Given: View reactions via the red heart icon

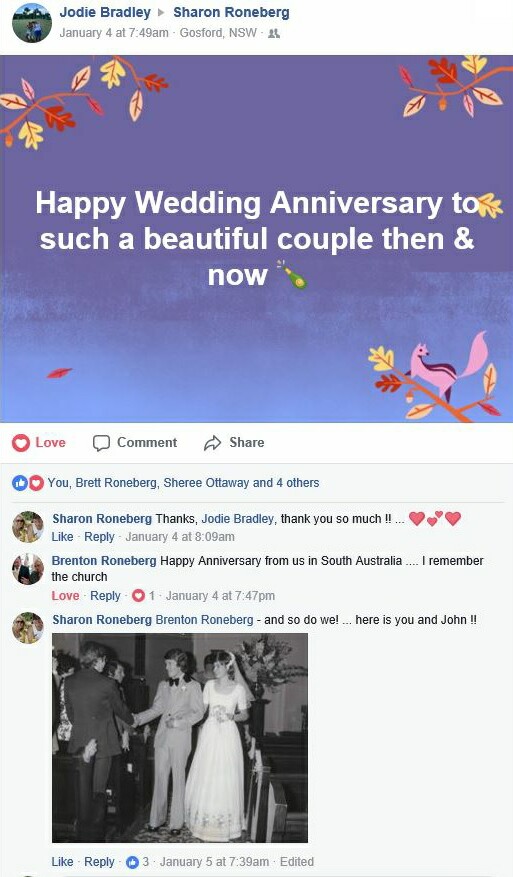Looking at the screenshot, I should coord(36,483).
